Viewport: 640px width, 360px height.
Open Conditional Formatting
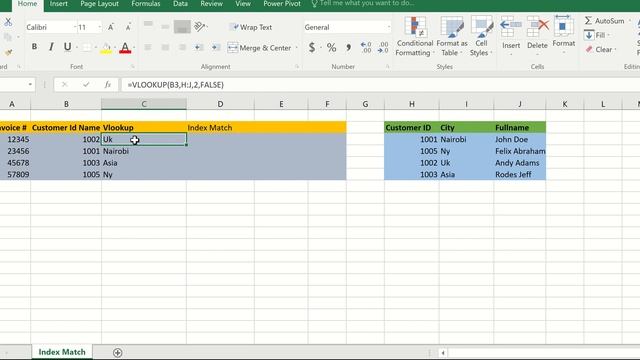click(x=414, y=36)
